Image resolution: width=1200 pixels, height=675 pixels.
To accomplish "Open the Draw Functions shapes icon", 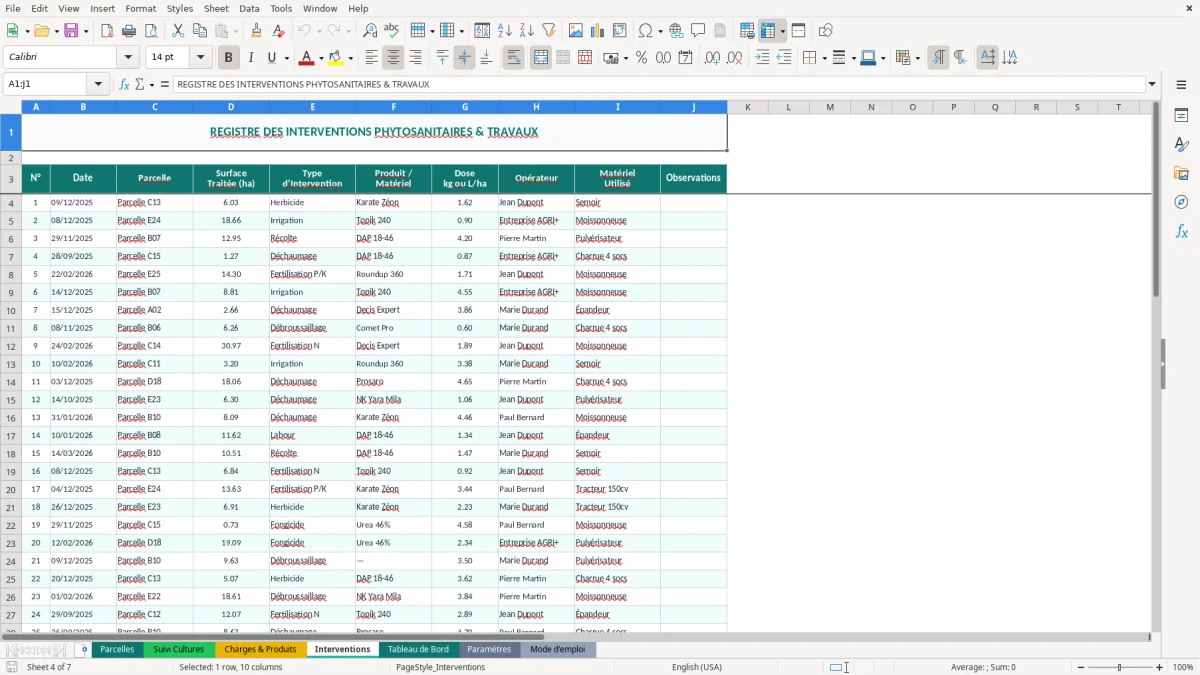I will pos(826,31).
